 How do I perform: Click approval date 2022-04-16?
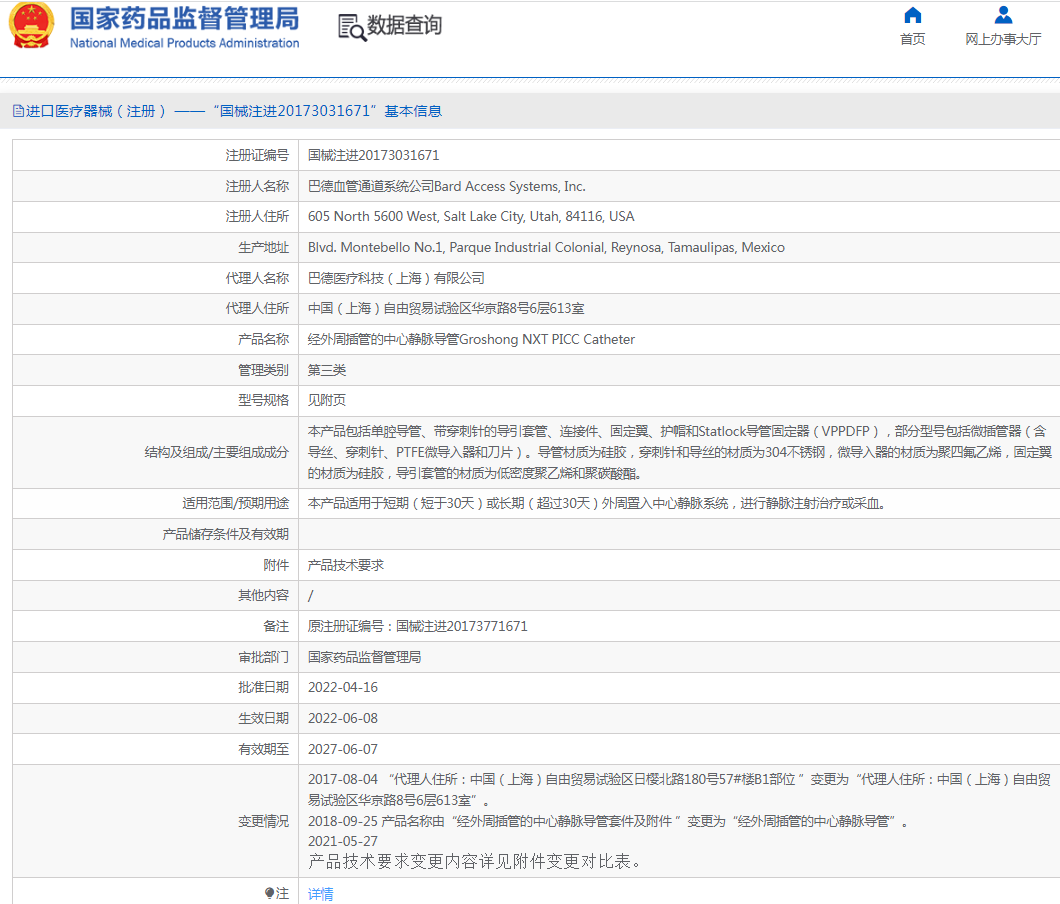(x=343, y=688)
